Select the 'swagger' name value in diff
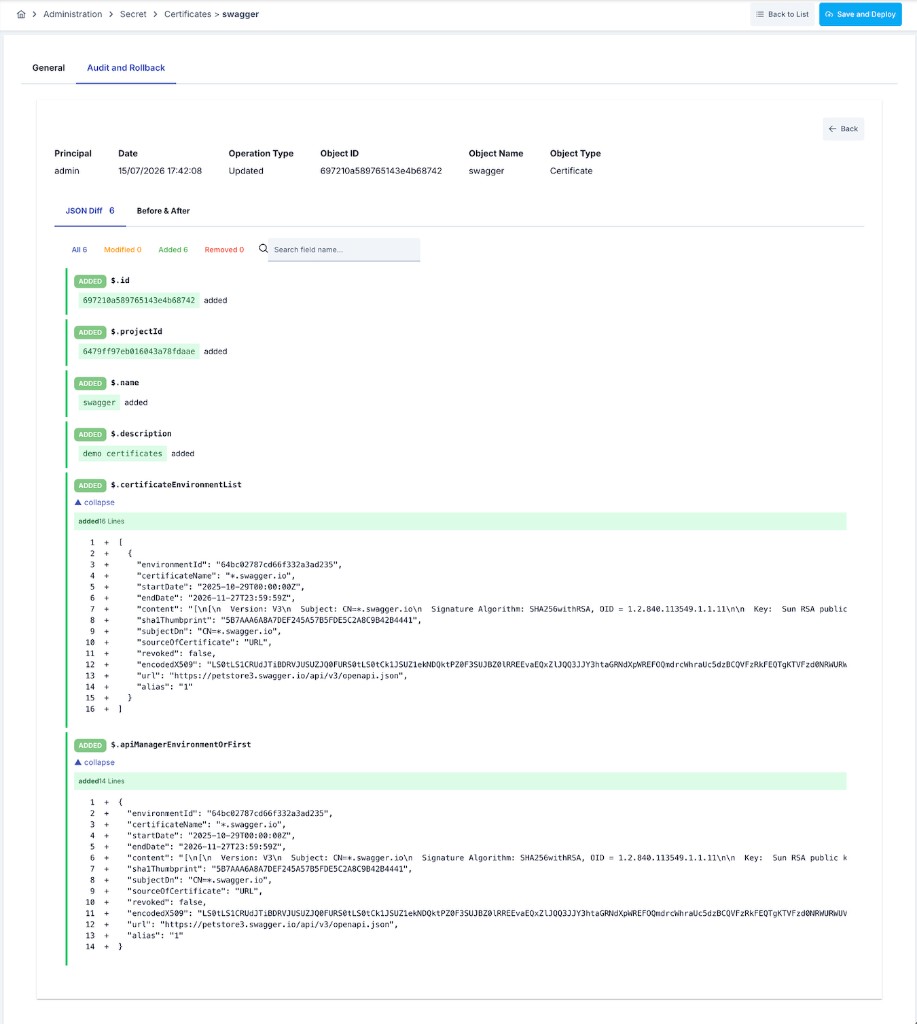The width and height of the screenshot is (917, 1024). point(99,402)
